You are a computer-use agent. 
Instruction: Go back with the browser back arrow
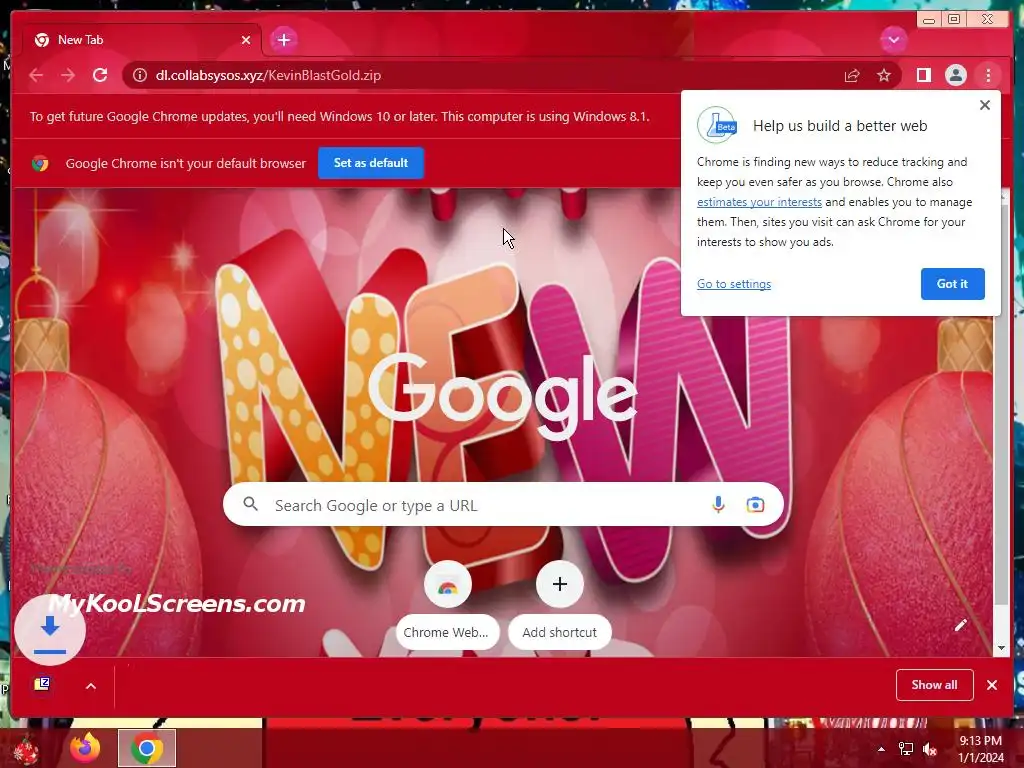click(36, 75)
